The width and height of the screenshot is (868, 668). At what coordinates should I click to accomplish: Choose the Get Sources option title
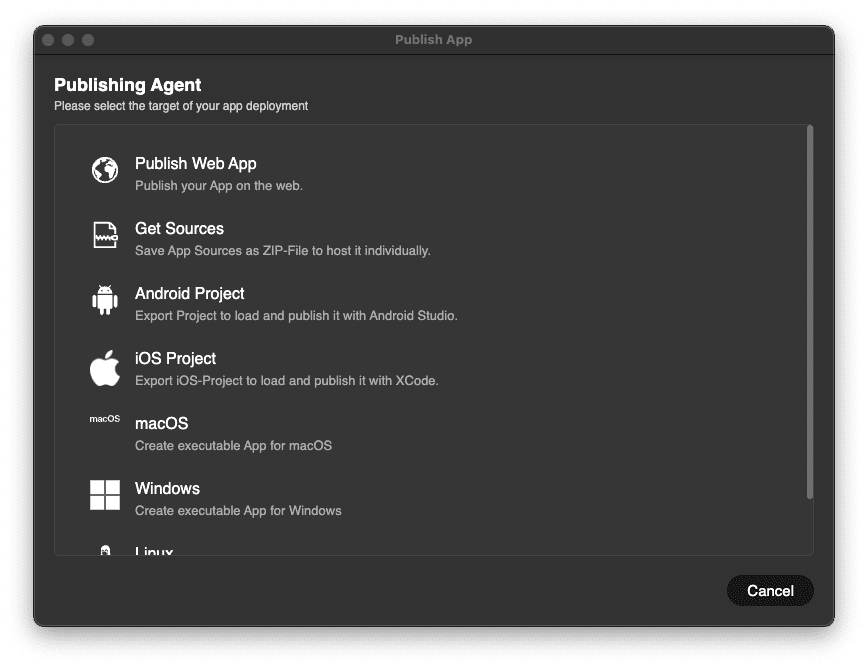(x=179, y=229)
